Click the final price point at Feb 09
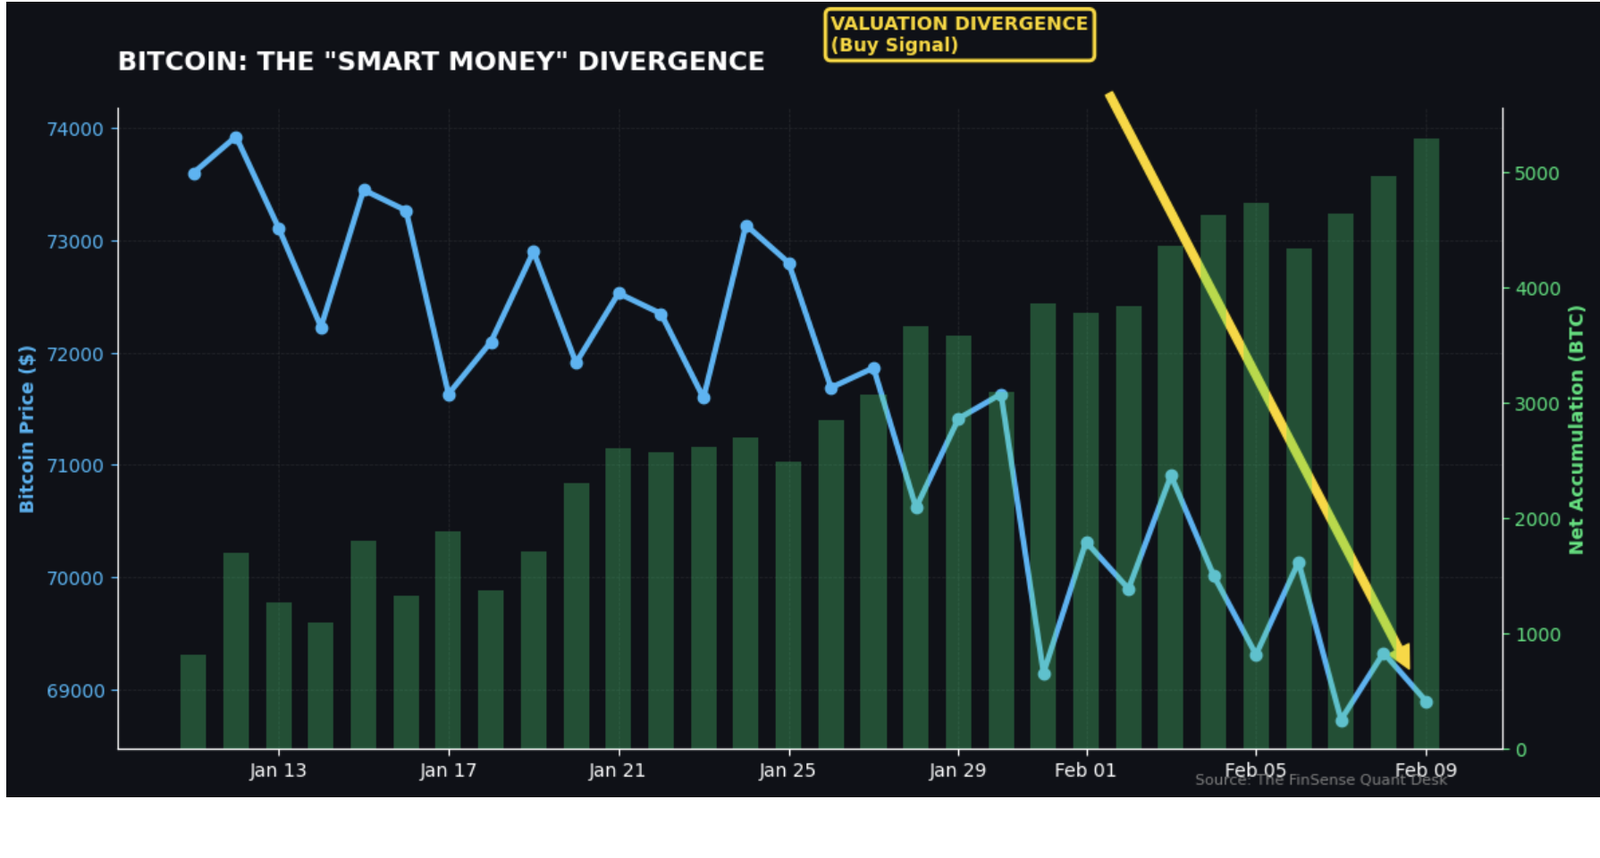The height and width of the screenshot is (858, 1600). [x=1426, y=702]
